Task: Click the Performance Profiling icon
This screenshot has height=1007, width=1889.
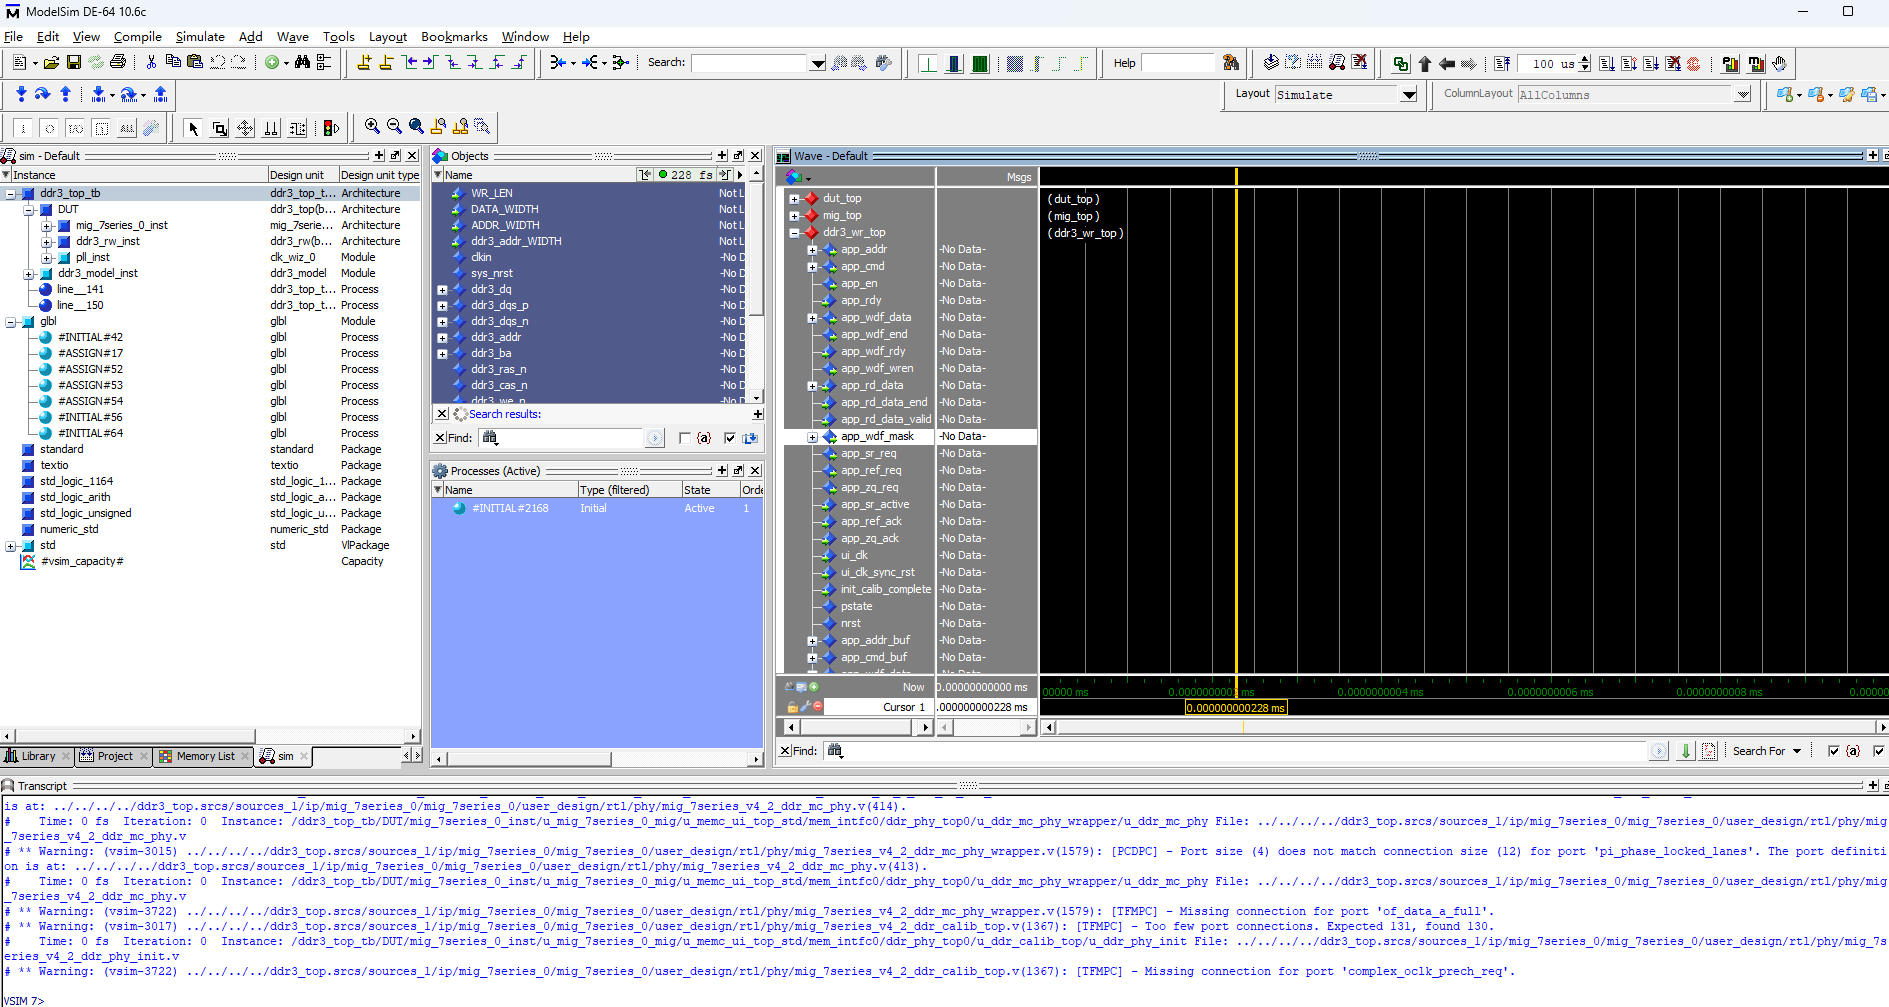Action: coord(1730,63)
